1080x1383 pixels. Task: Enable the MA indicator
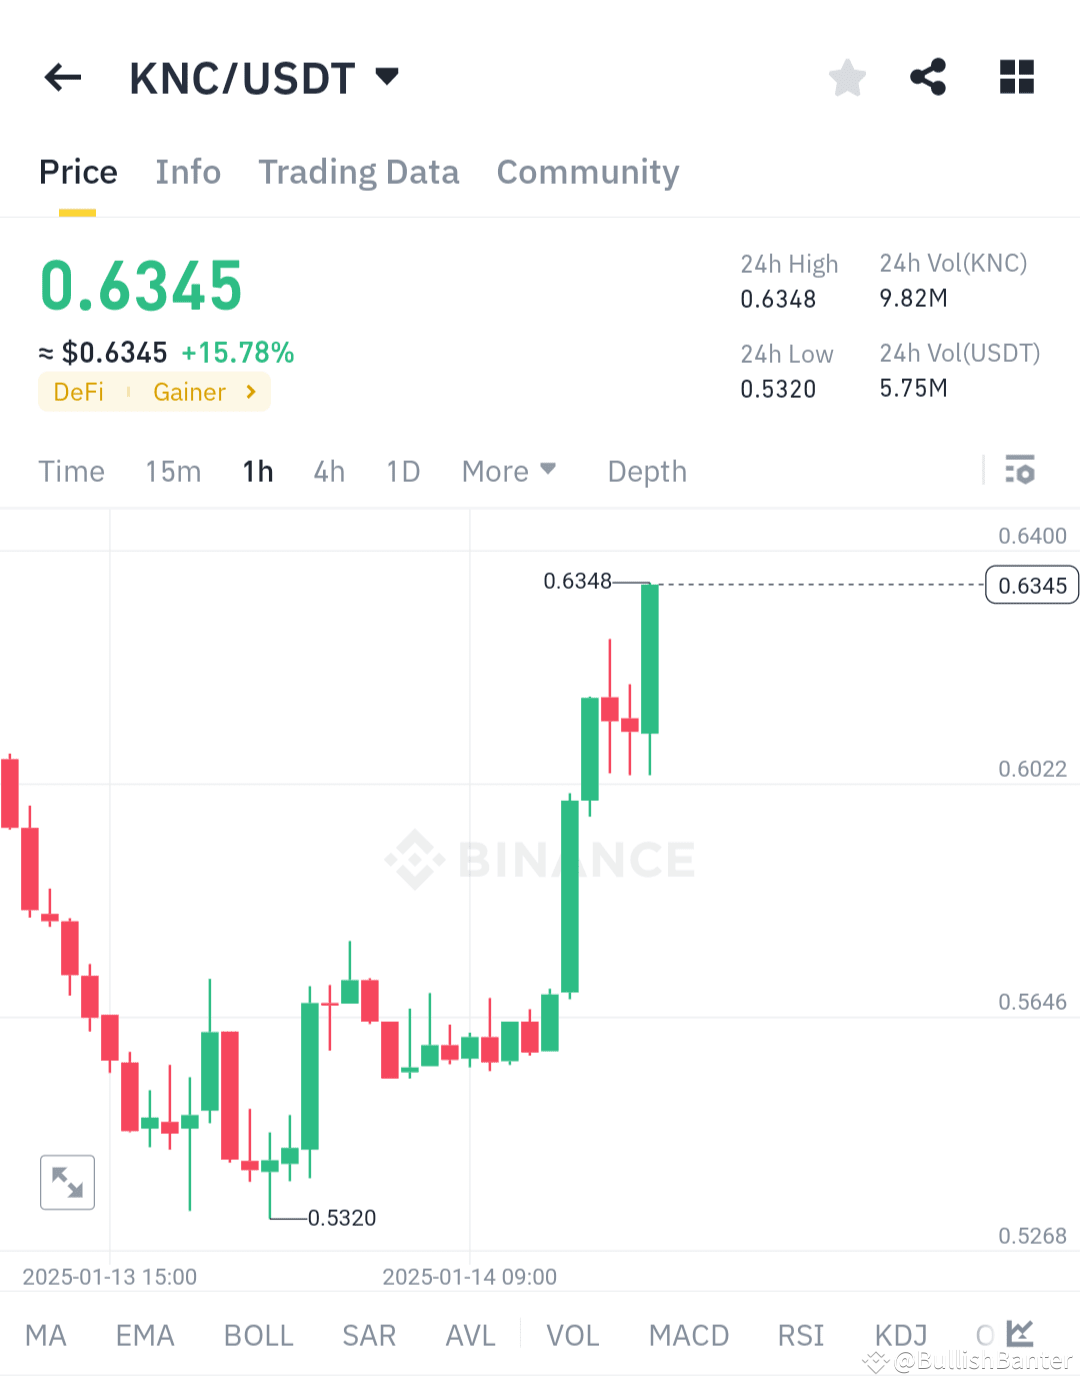(46, 1334)
